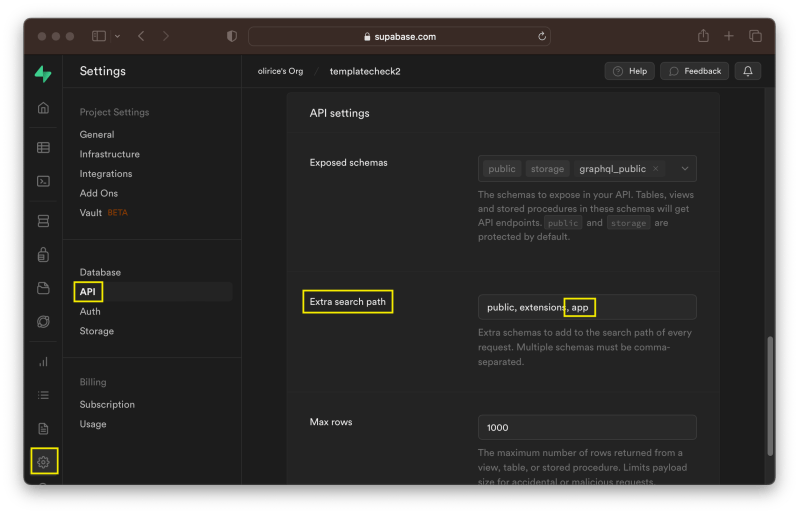Reload the supabase.com page
This screenshot has width=799, height=514.
(542, 36)
